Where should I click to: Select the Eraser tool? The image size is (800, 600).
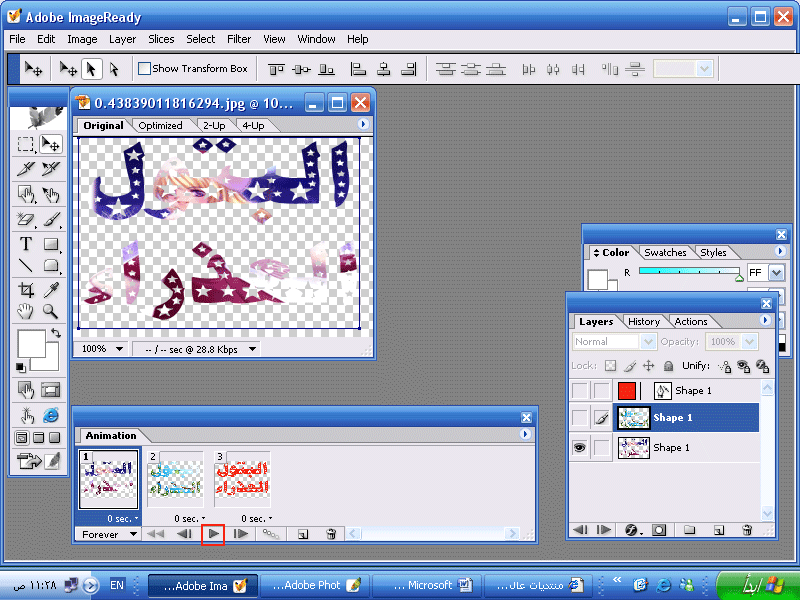click(26, 220)
